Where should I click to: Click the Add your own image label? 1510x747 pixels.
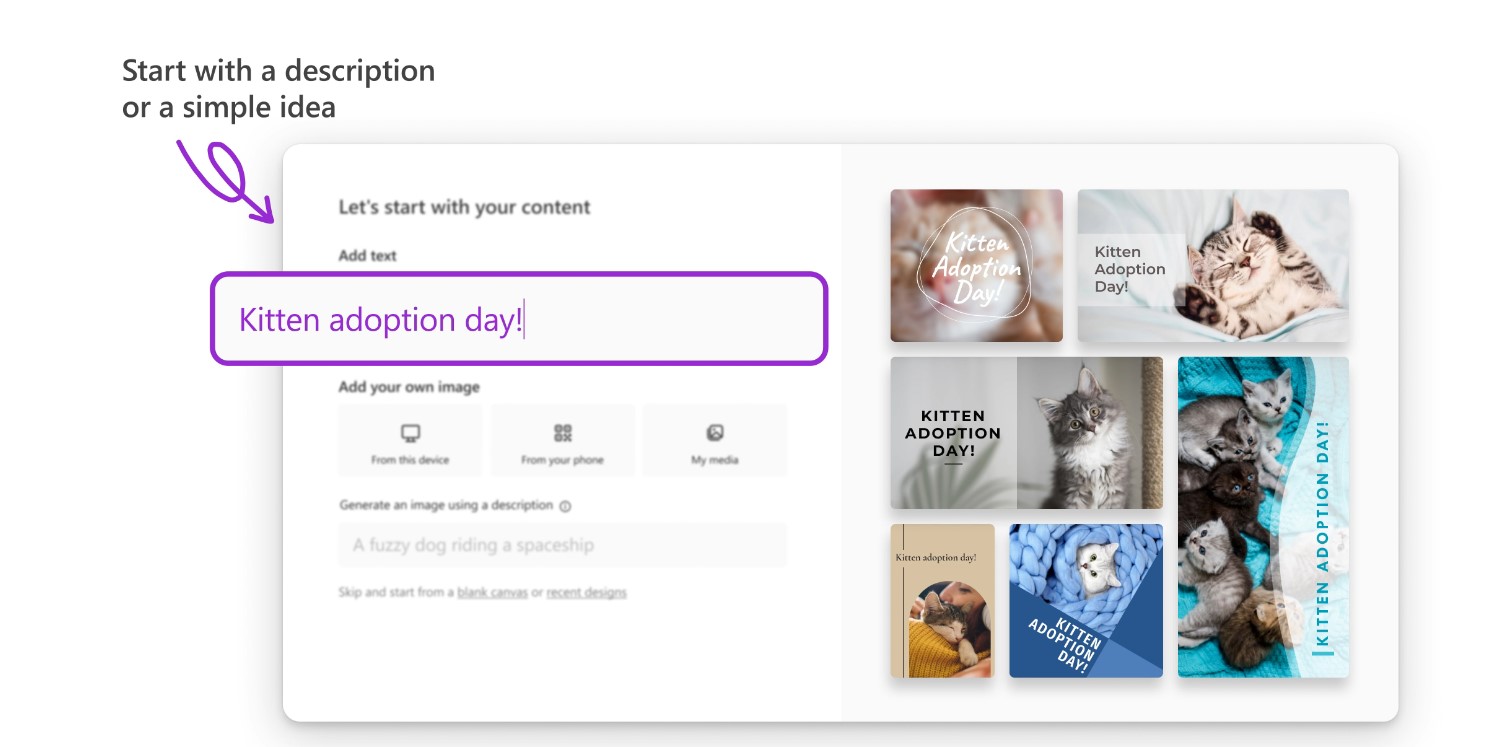tap(409, 387)
